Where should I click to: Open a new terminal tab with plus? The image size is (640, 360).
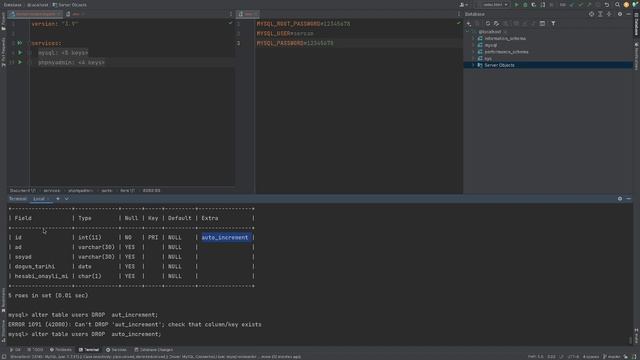coord(58,199)
